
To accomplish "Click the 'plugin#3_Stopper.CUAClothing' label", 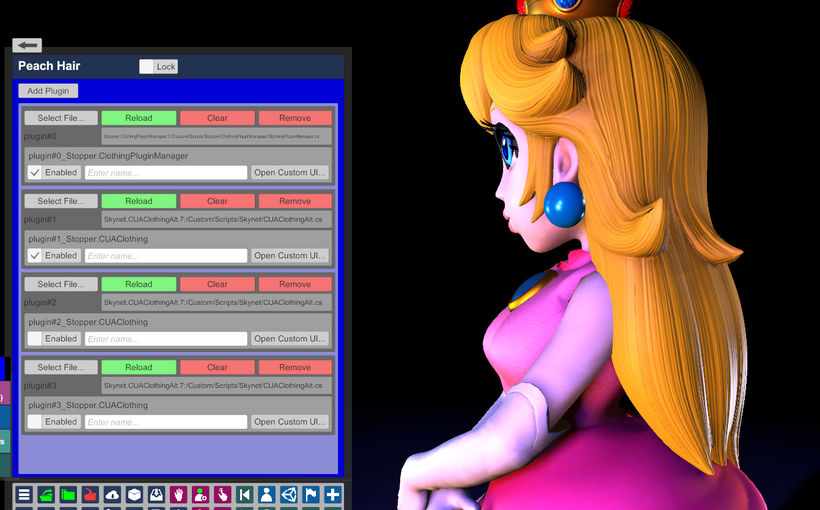I will tap(88, 405).
